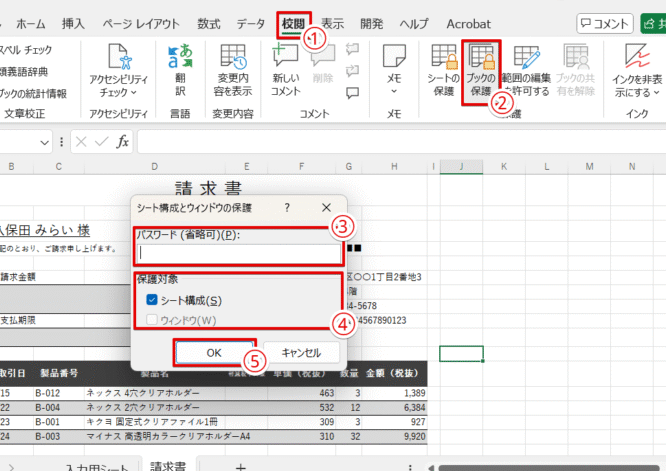The height and width of the screenshot is (471, 666).
Task: Click the horizontal scrollbar
Action: tap(548, 468)
